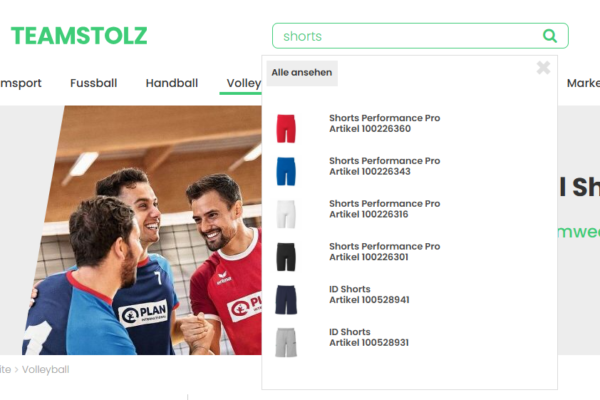The height and width of the screenshot is (400, 600).
Task: Open the blue Shorts Performance Pro thumbnail
Action: coord(286,171)
